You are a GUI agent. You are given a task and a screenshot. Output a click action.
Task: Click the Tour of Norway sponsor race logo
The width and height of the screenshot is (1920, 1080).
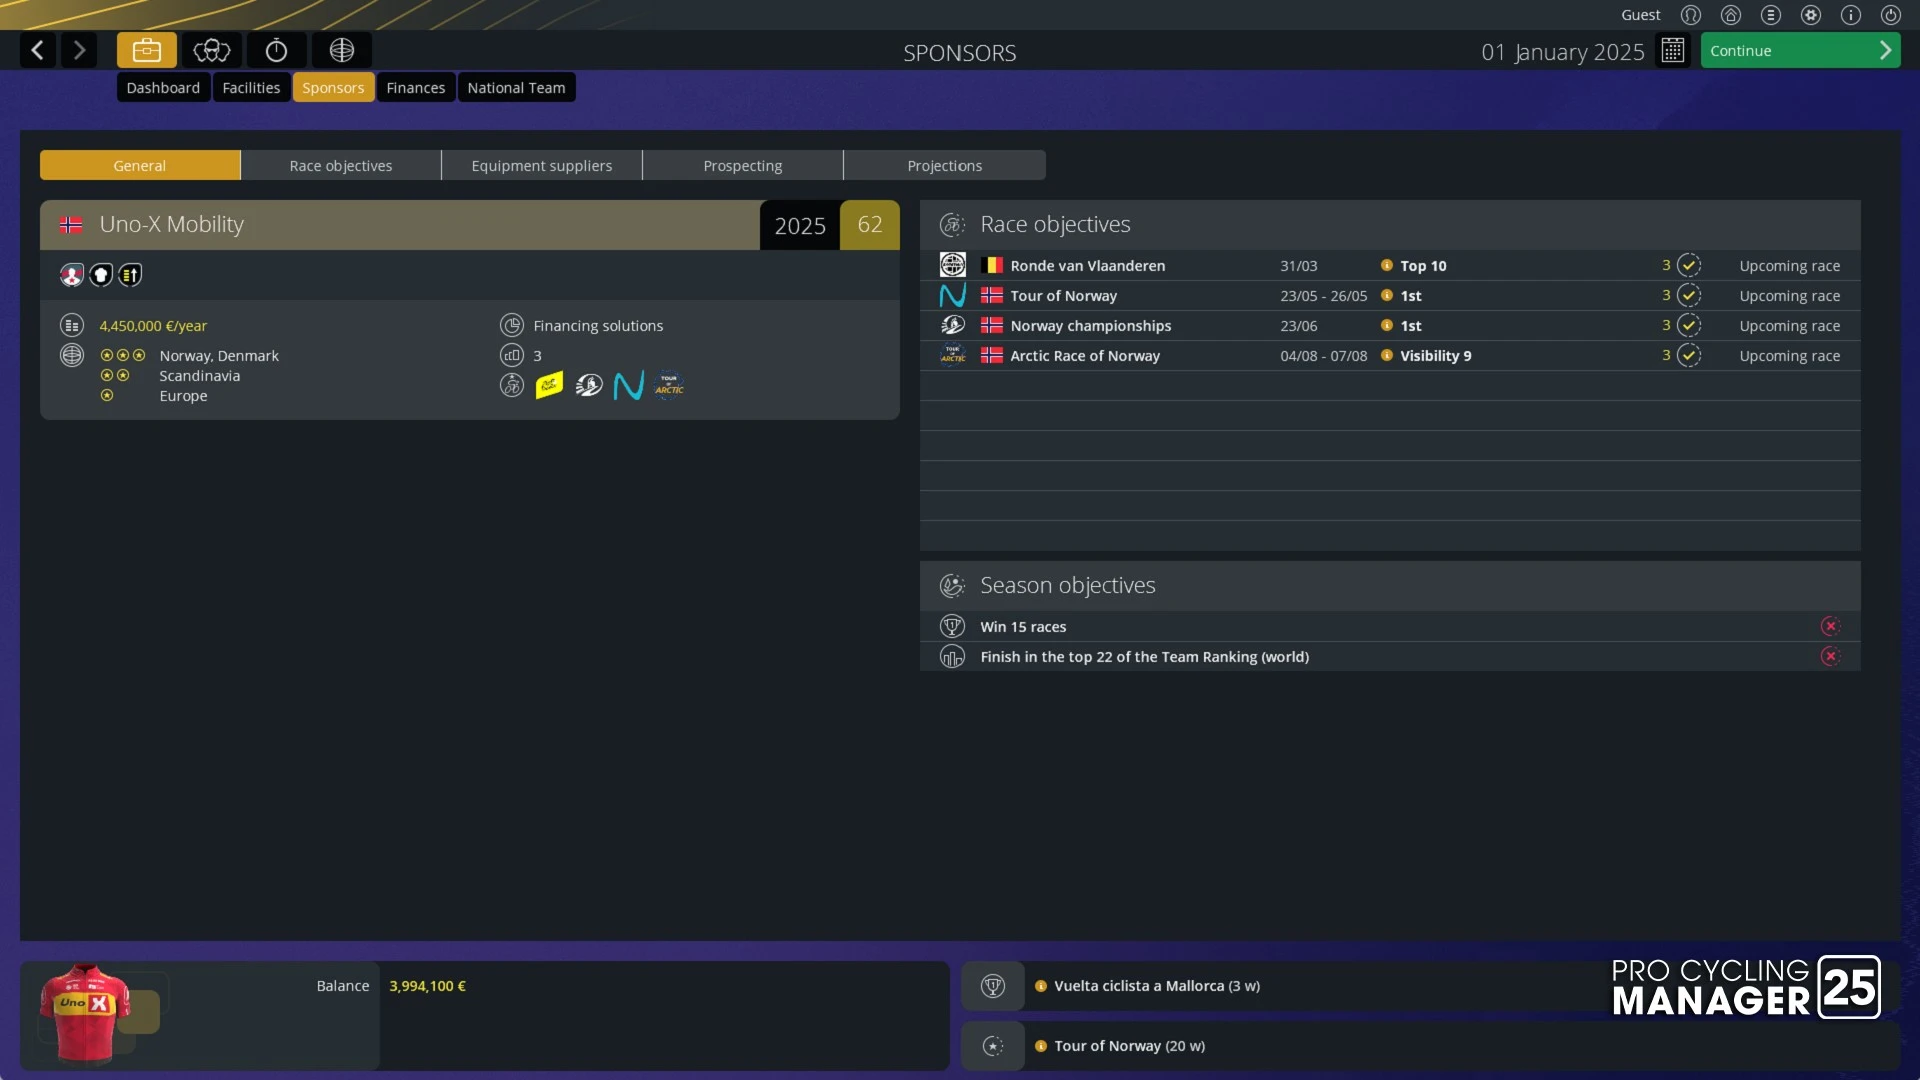628,385
